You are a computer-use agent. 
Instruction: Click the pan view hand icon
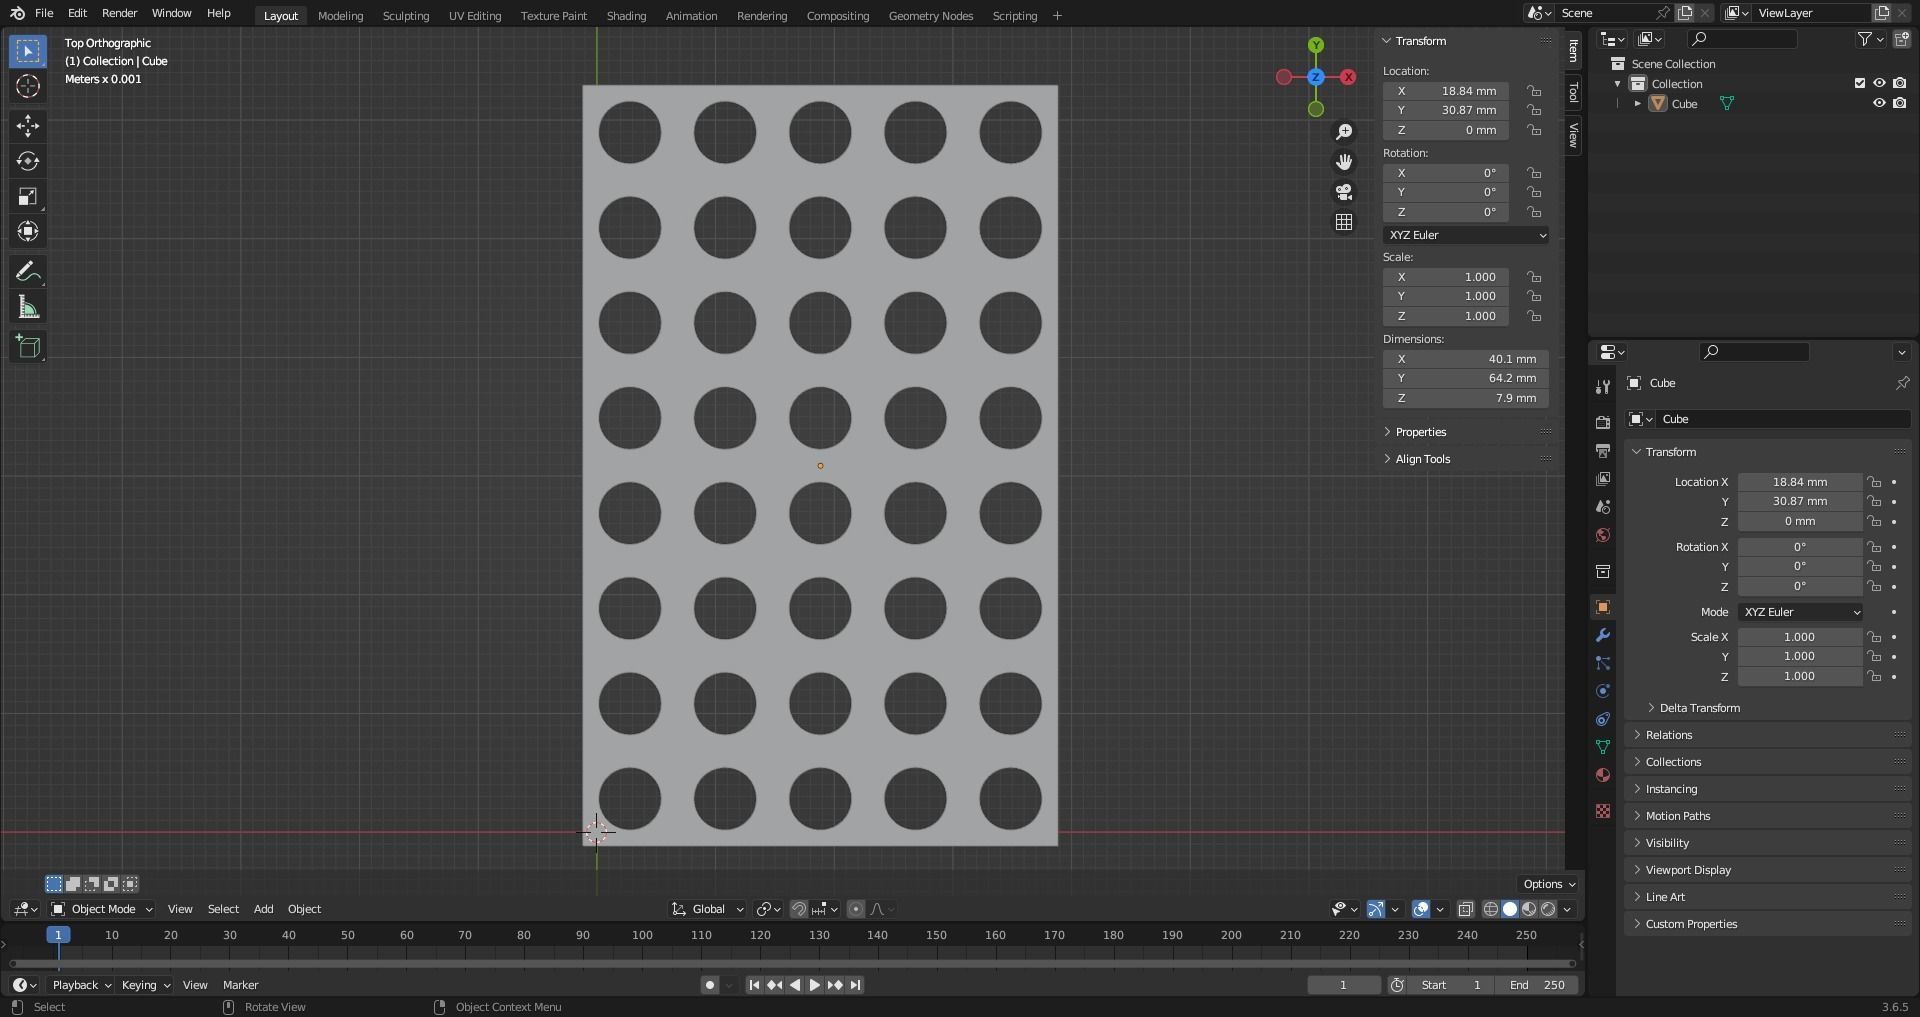(1344, 162)
